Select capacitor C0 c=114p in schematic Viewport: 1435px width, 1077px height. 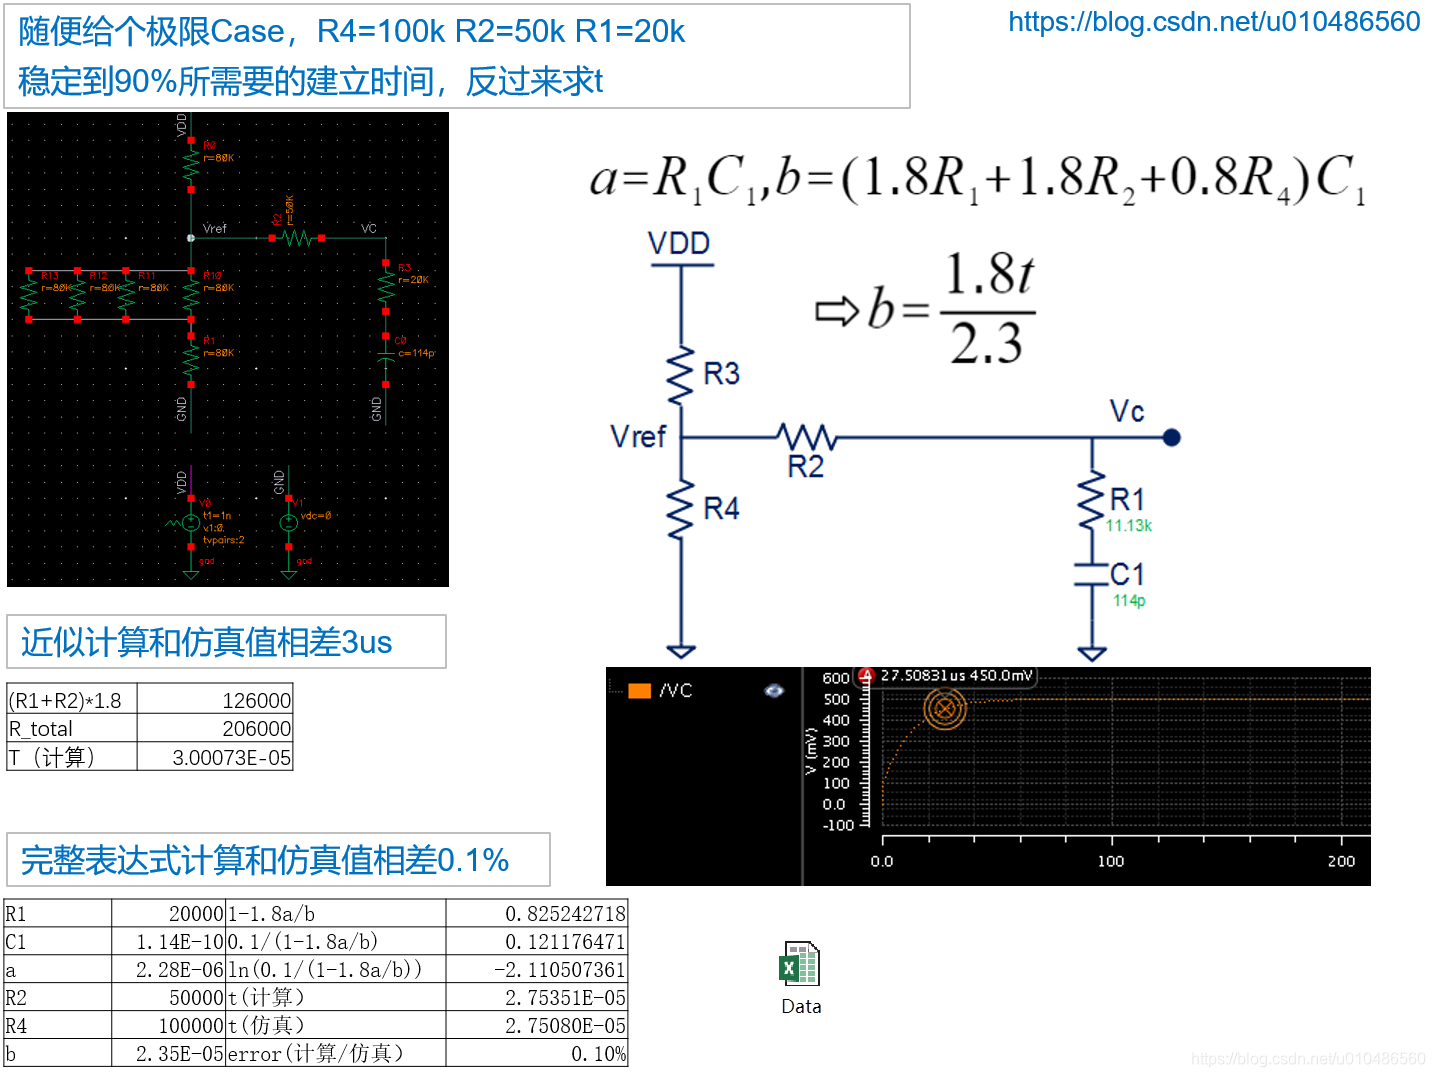386,356
